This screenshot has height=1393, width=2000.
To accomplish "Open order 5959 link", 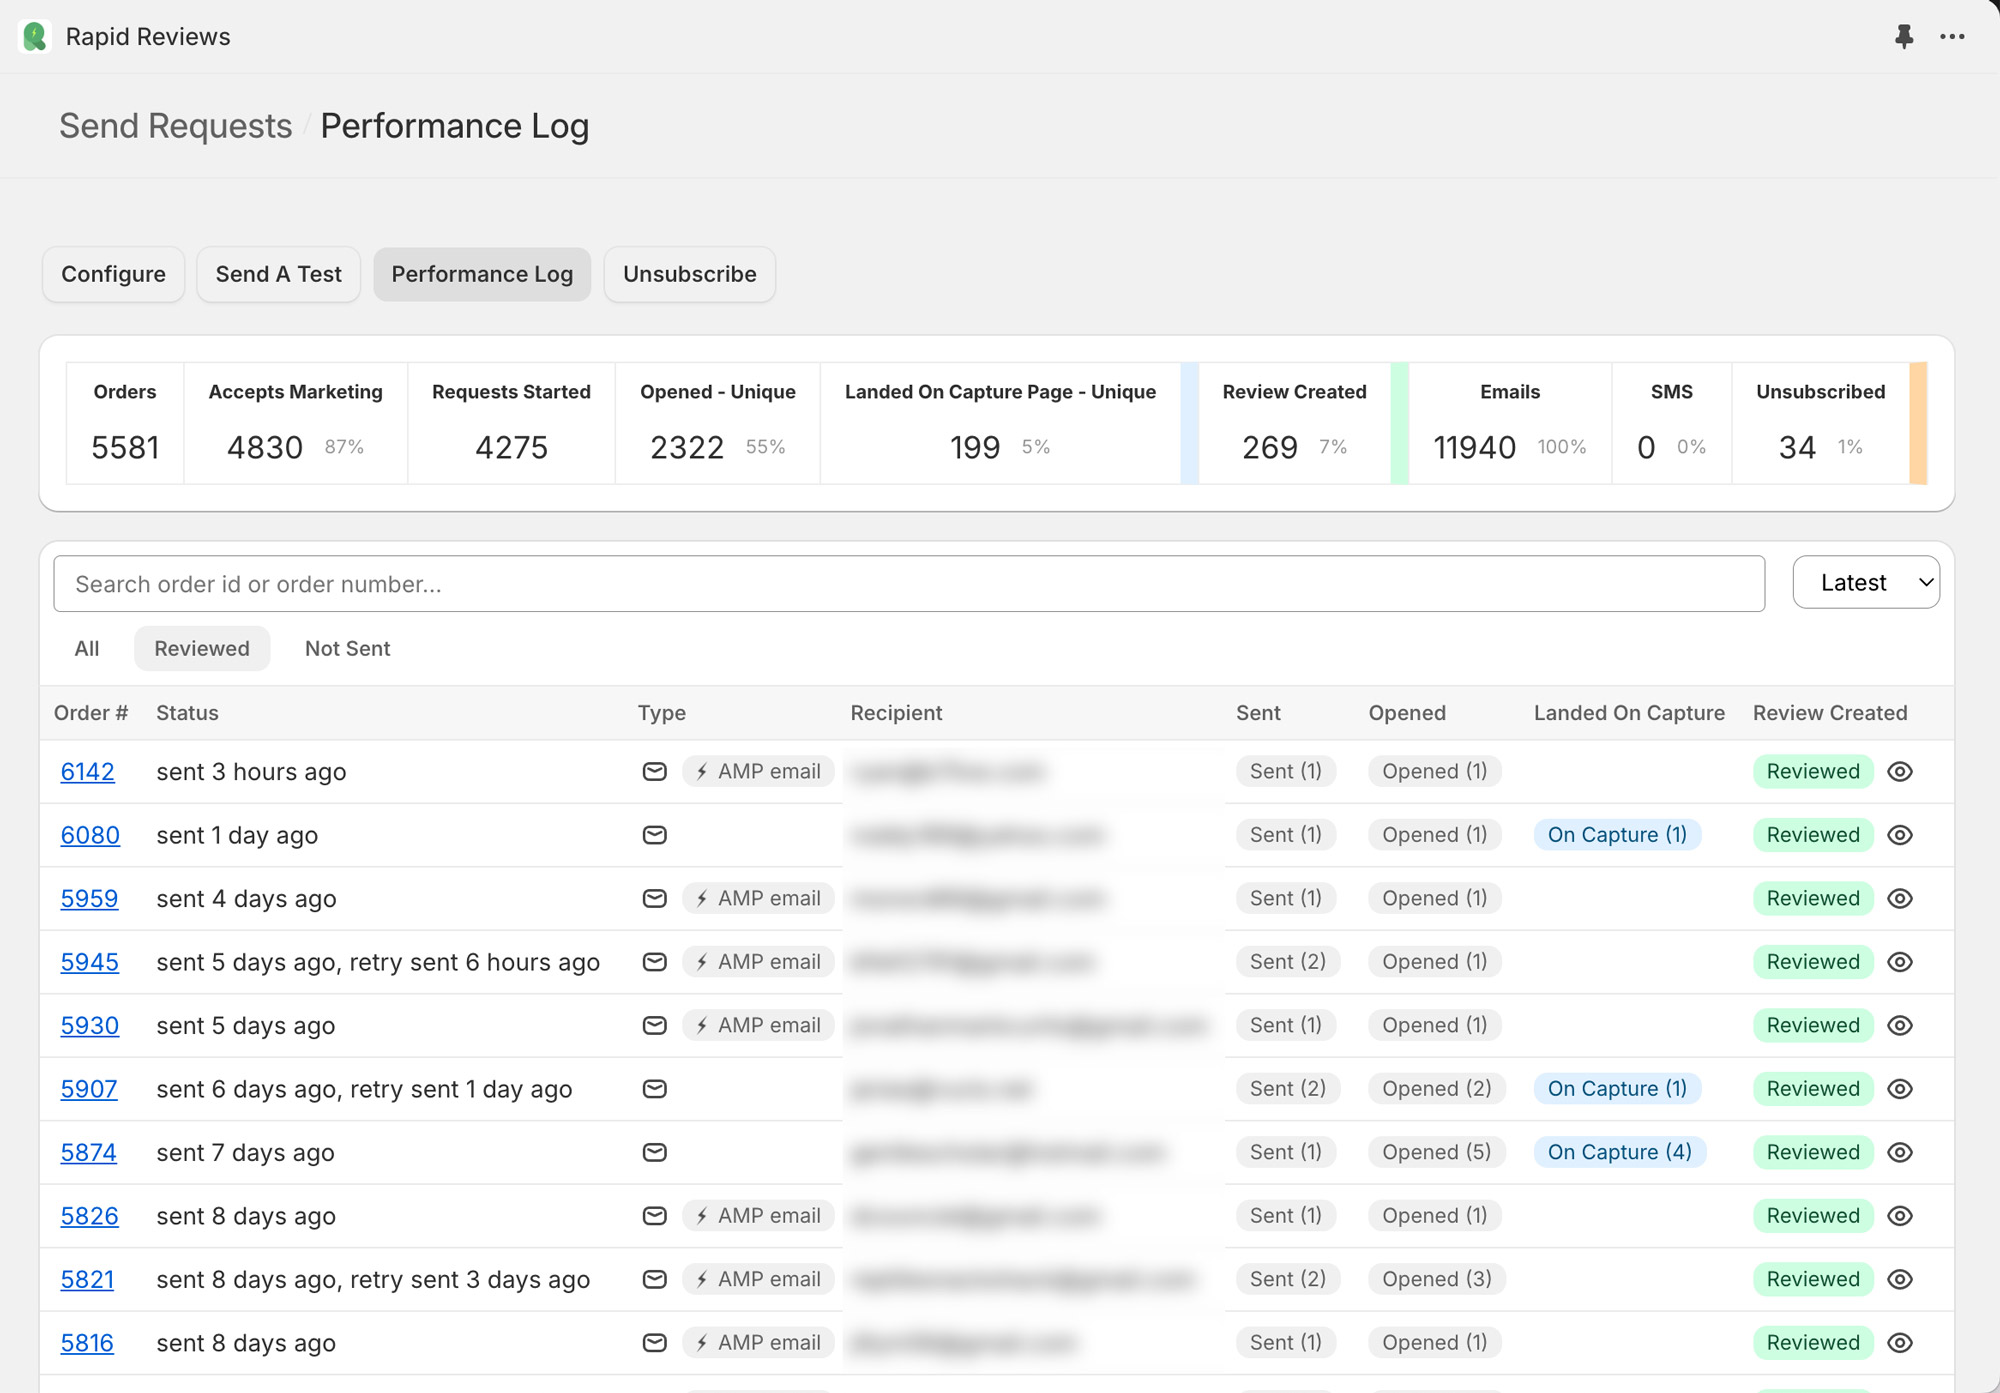I will point(89,898).
